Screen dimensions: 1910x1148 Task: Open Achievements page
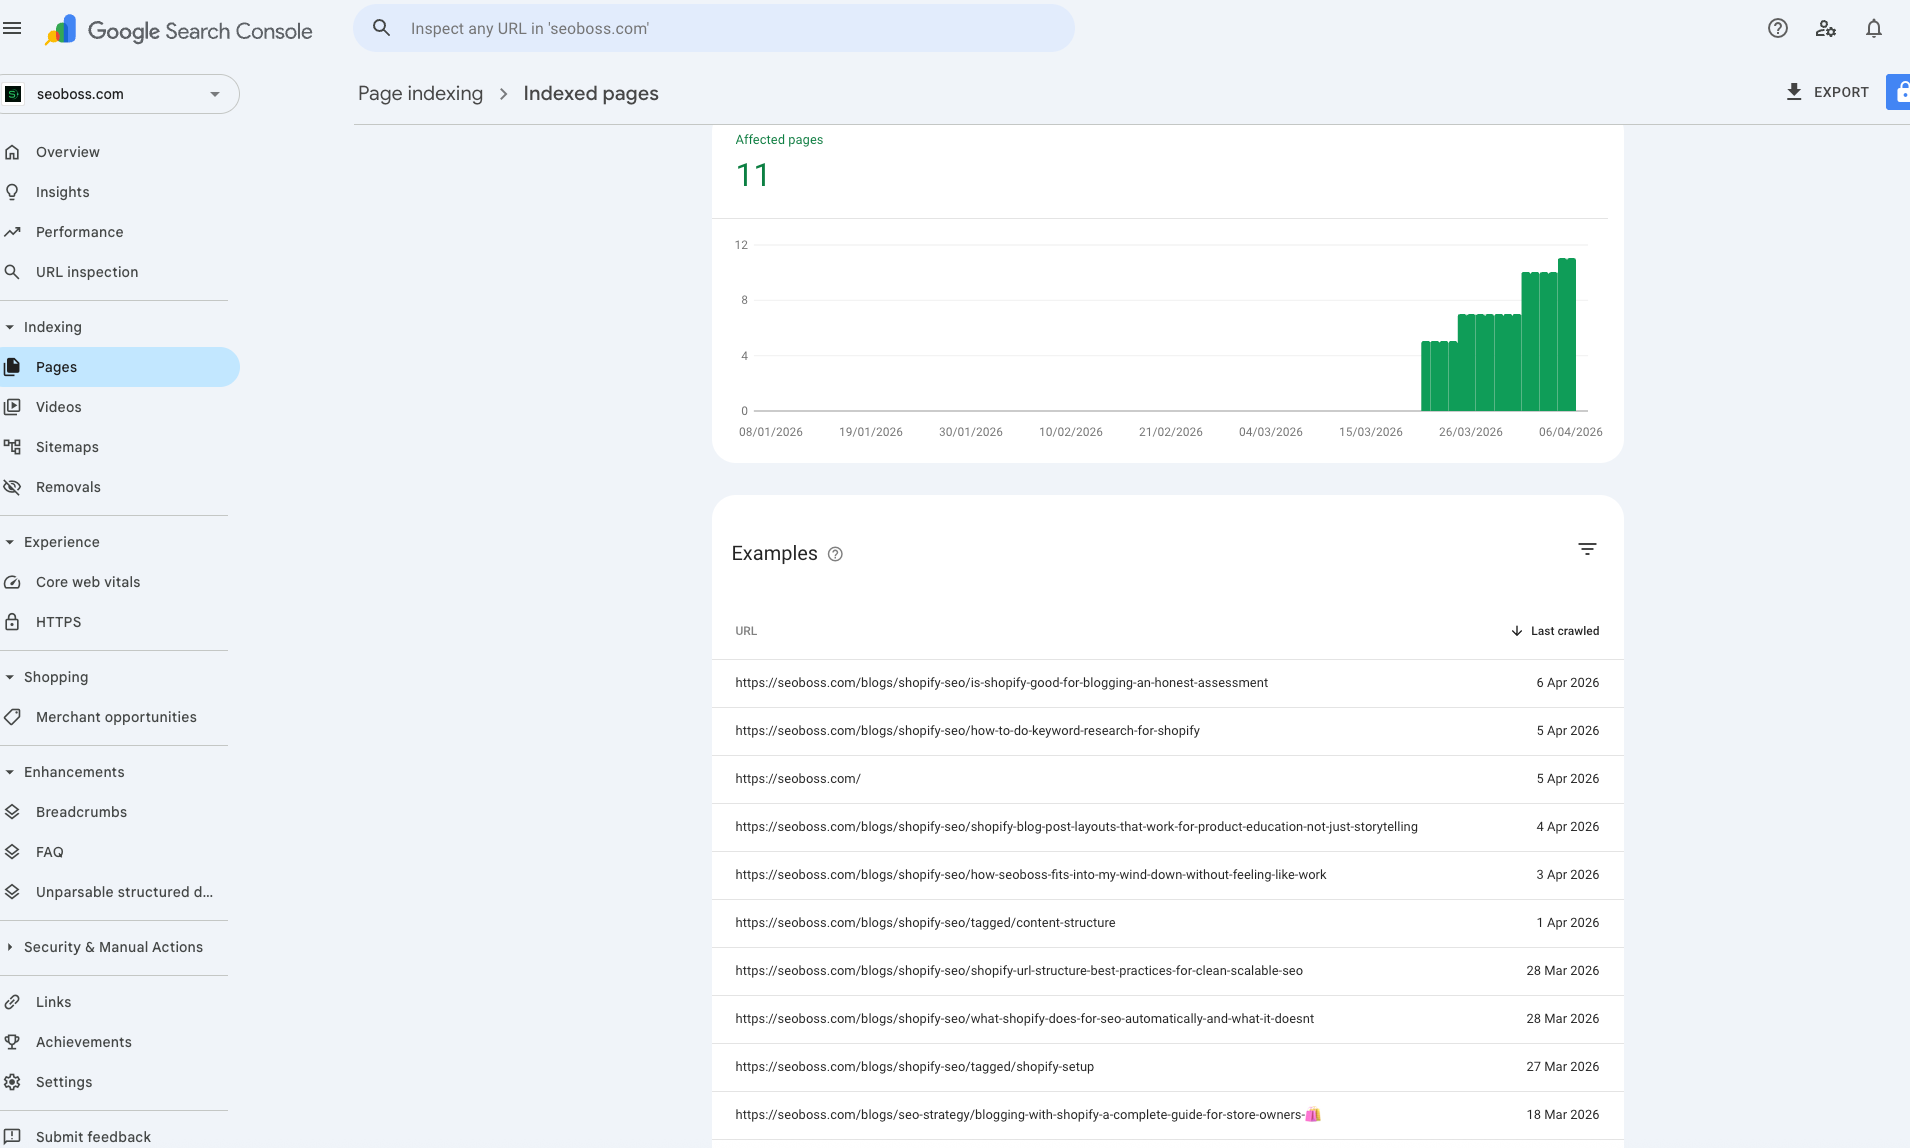click(120, 1042)
